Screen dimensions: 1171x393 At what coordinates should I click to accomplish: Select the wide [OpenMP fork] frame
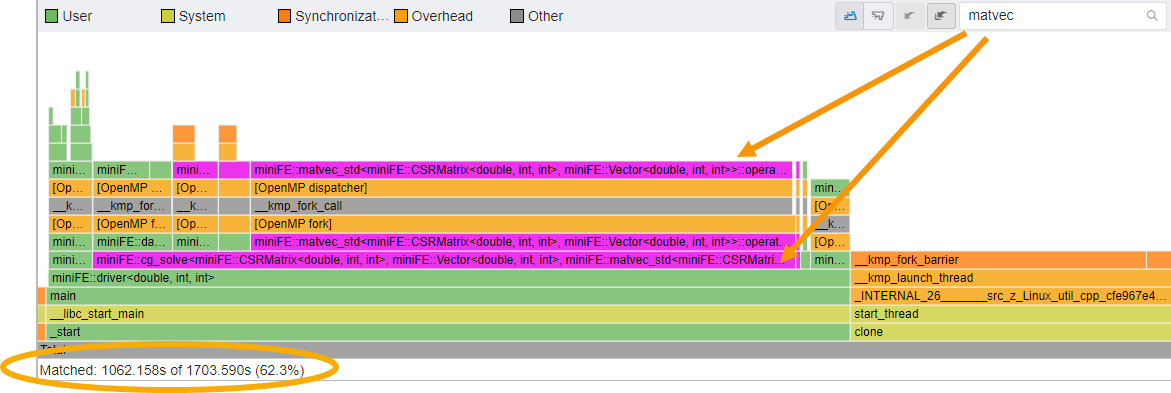[x=523, y=224]
